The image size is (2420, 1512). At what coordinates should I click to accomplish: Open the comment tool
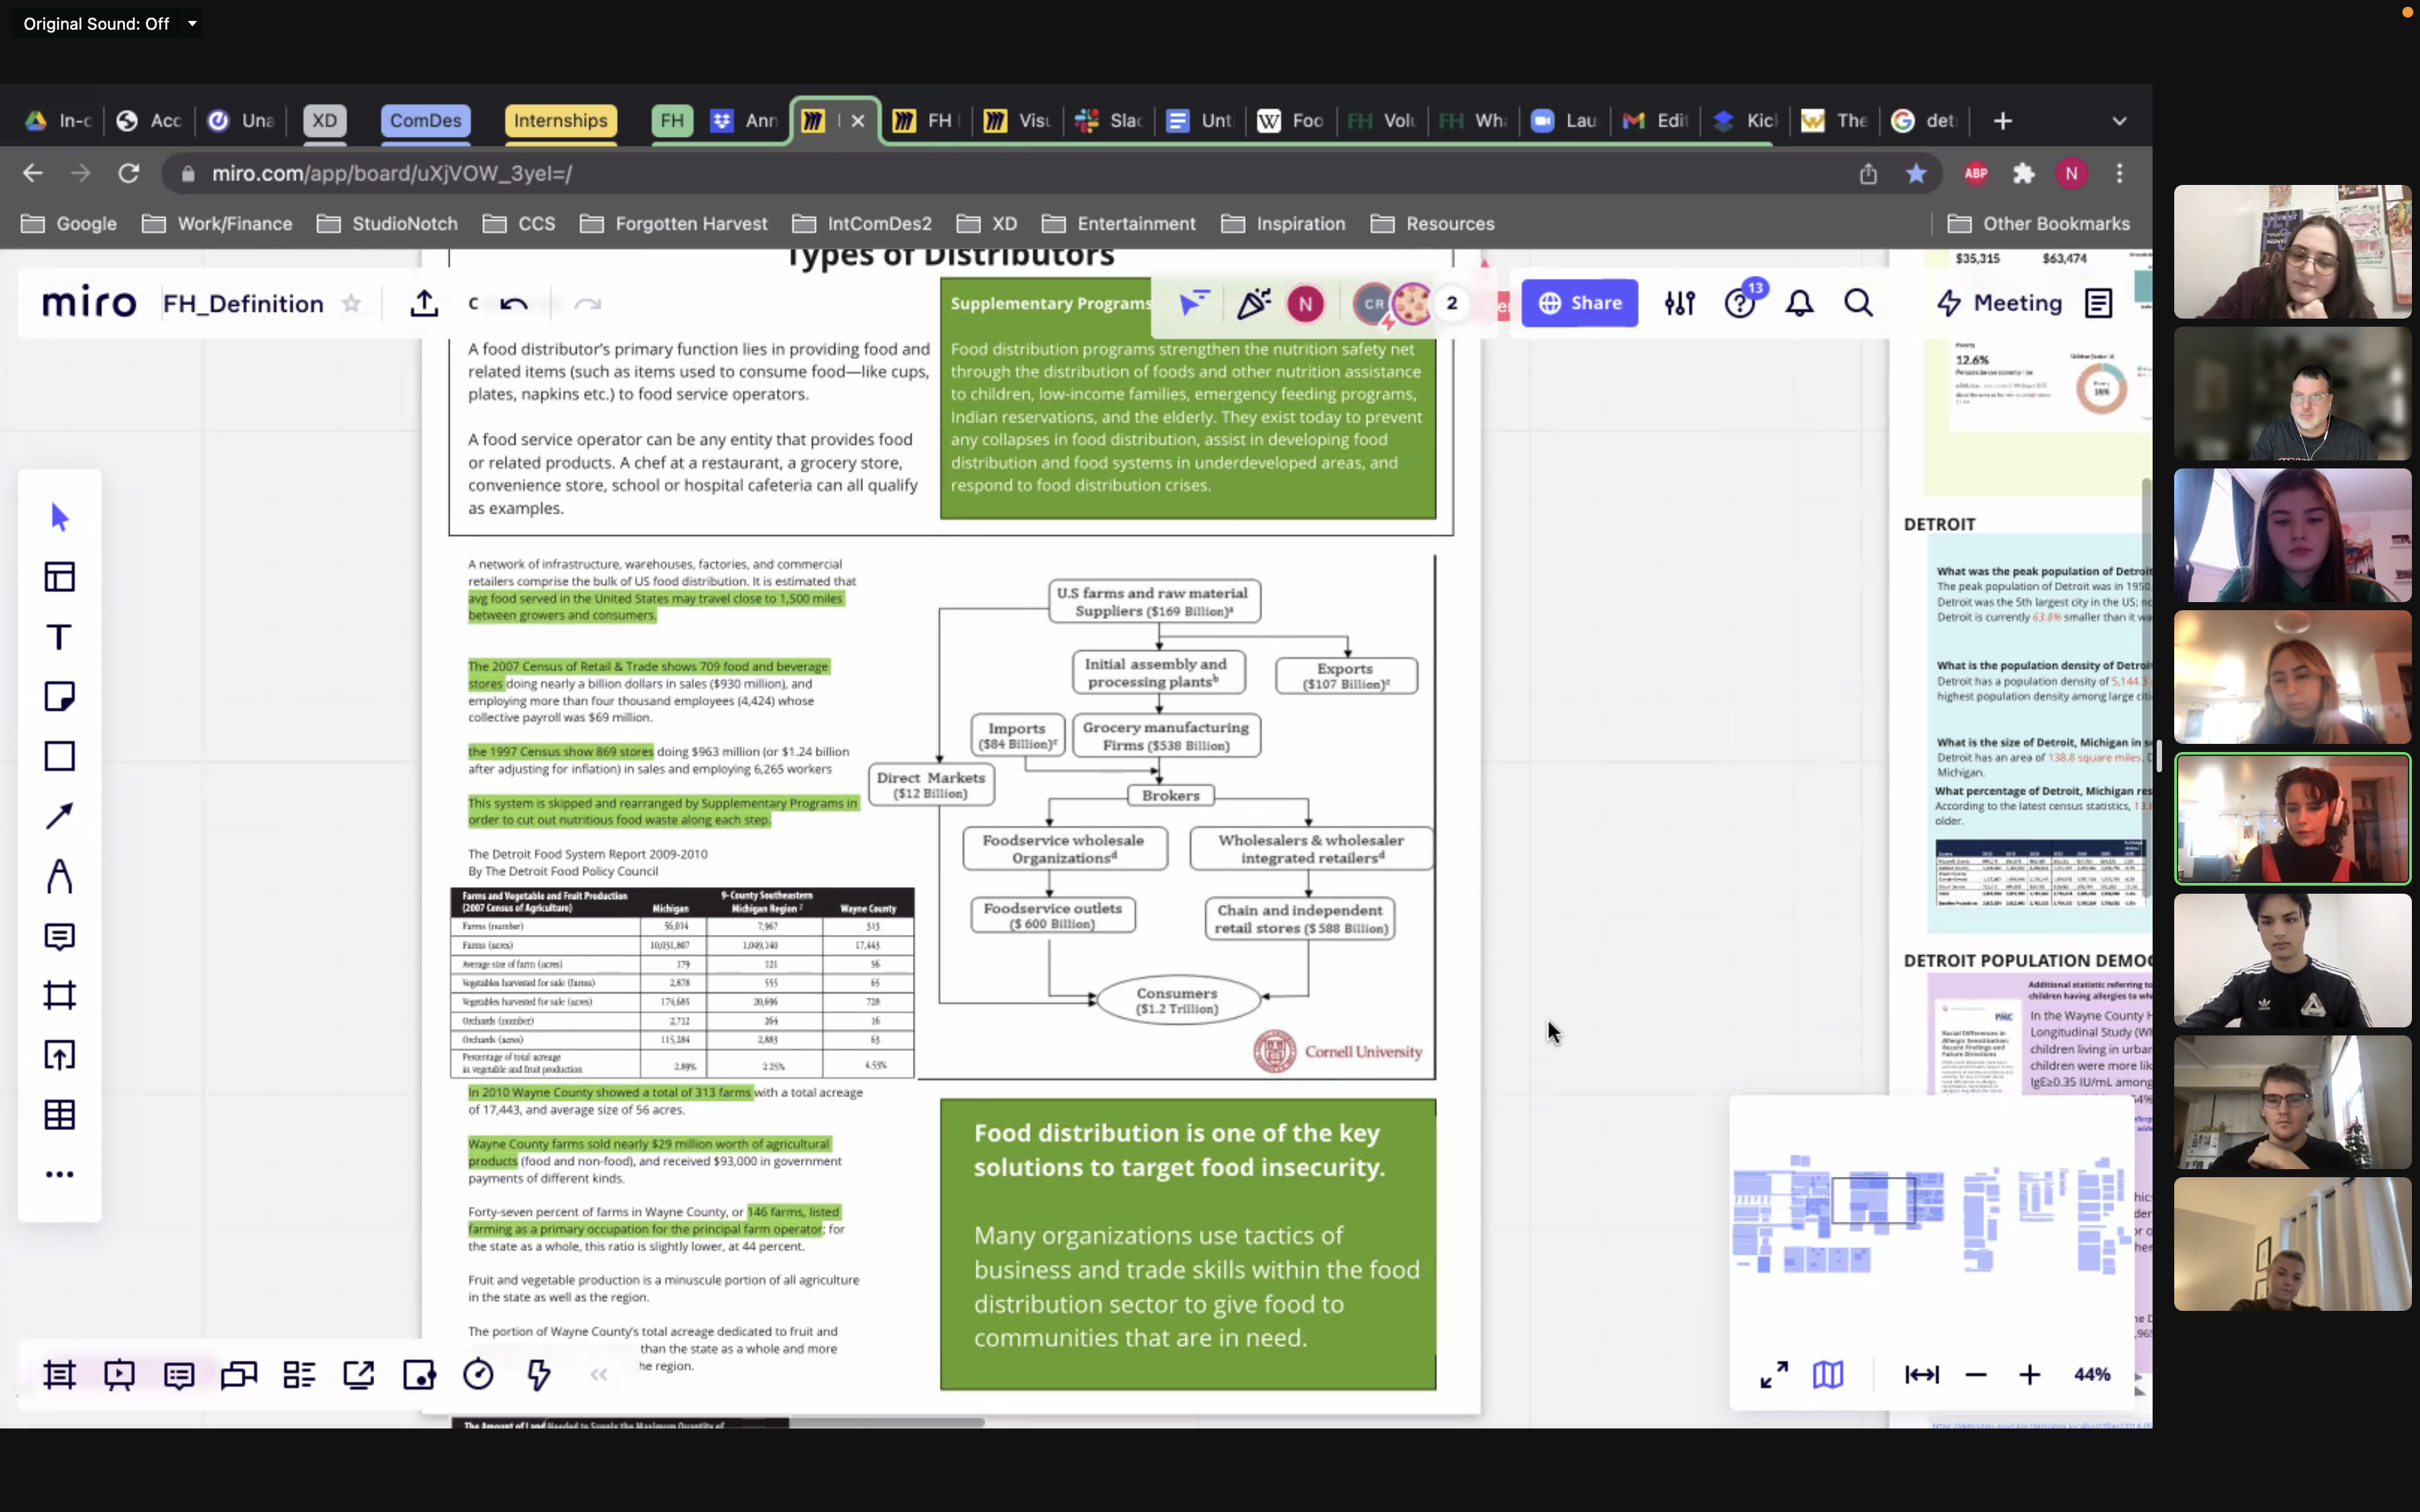coord(59,936)
